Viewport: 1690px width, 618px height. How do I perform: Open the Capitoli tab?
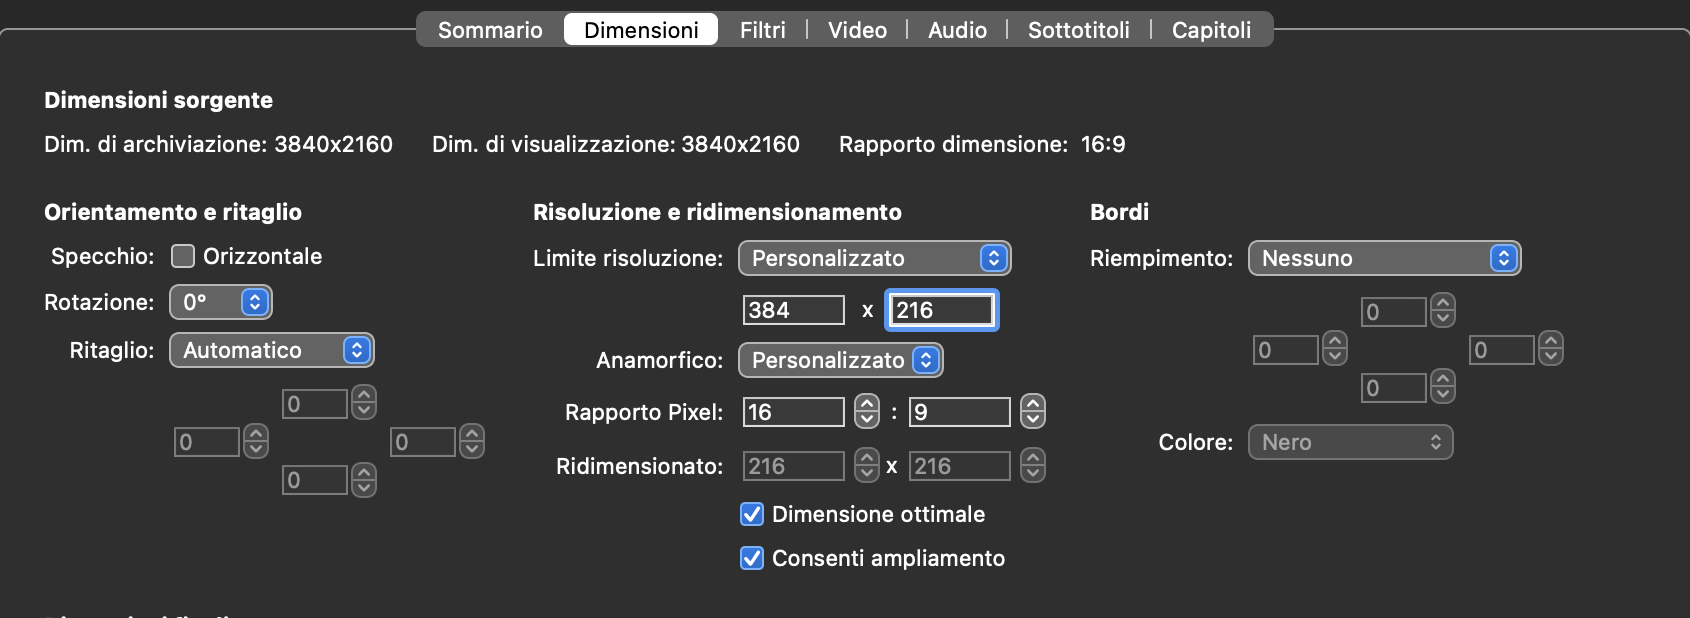click(1211, 30)
